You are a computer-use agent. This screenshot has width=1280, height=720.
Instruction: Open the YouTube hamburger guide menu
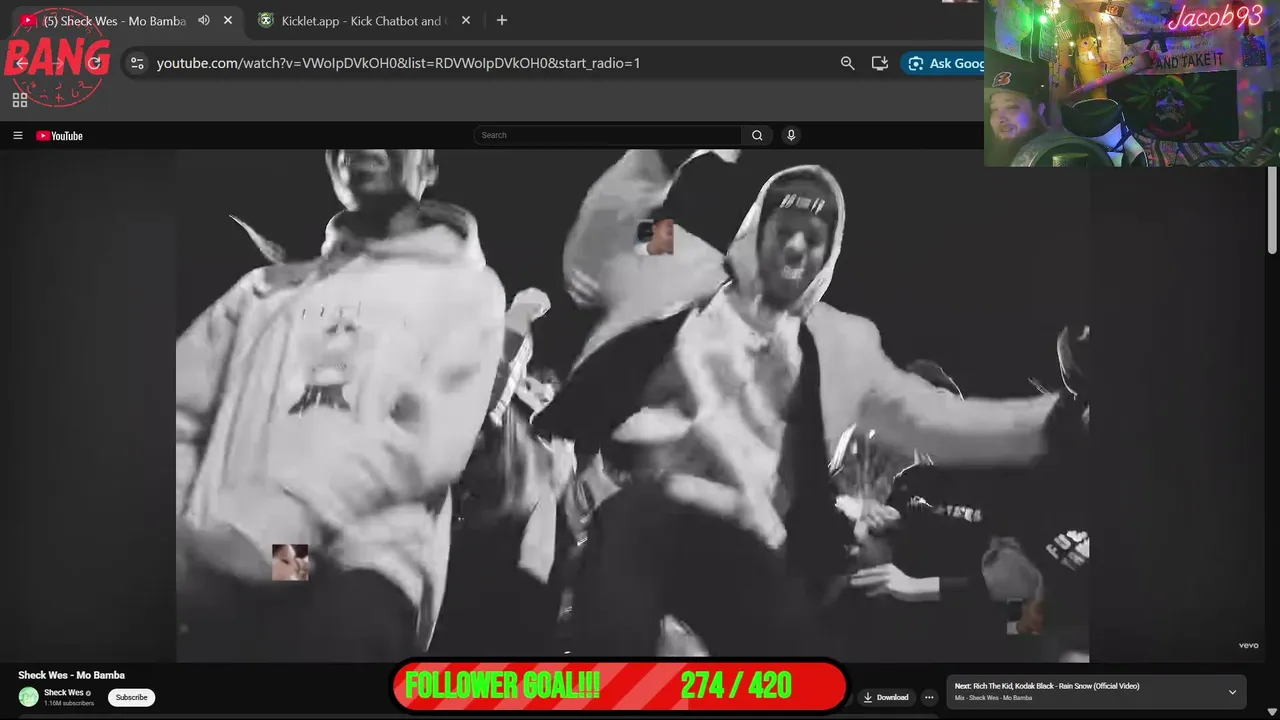click(17, 136)
